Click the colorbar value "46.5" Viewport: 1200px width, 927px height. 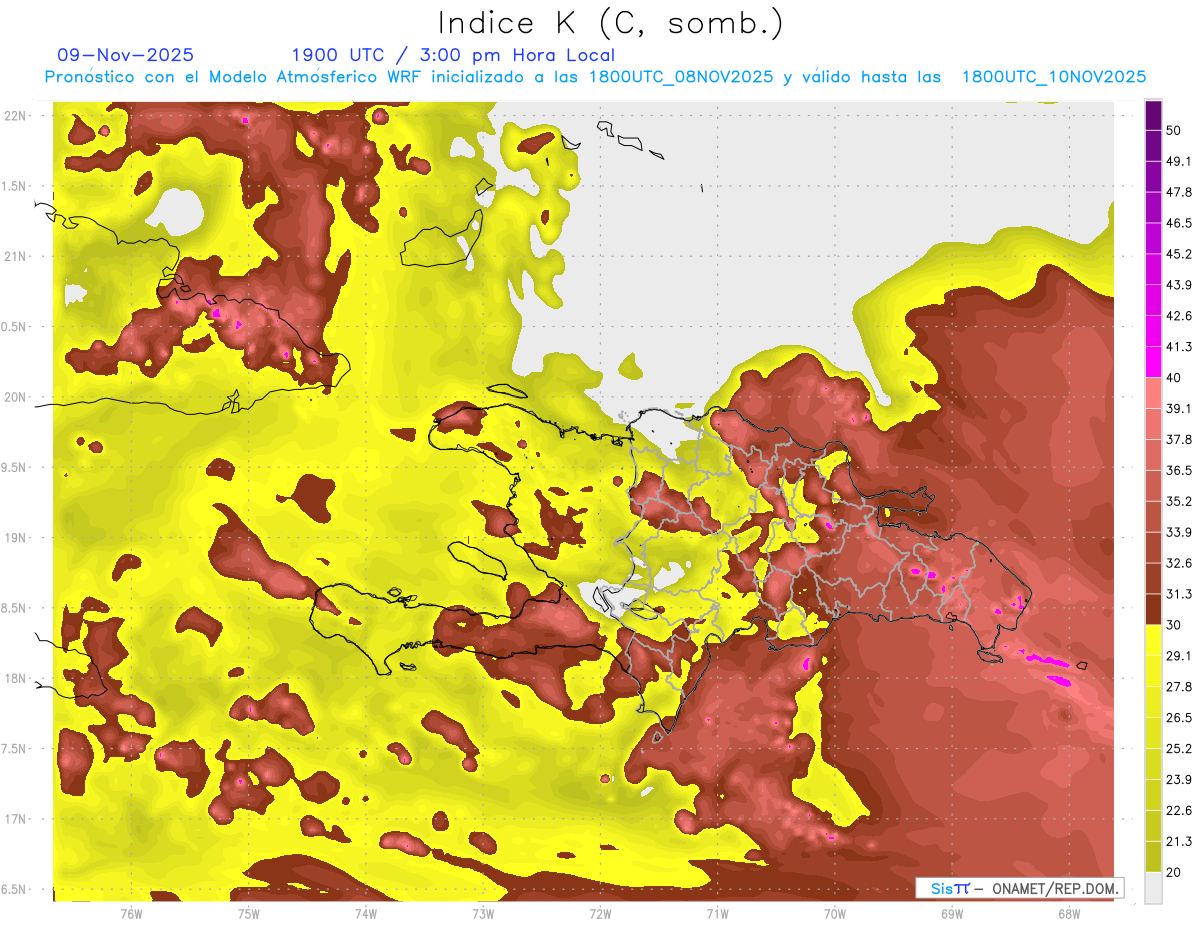[1179, 223]
